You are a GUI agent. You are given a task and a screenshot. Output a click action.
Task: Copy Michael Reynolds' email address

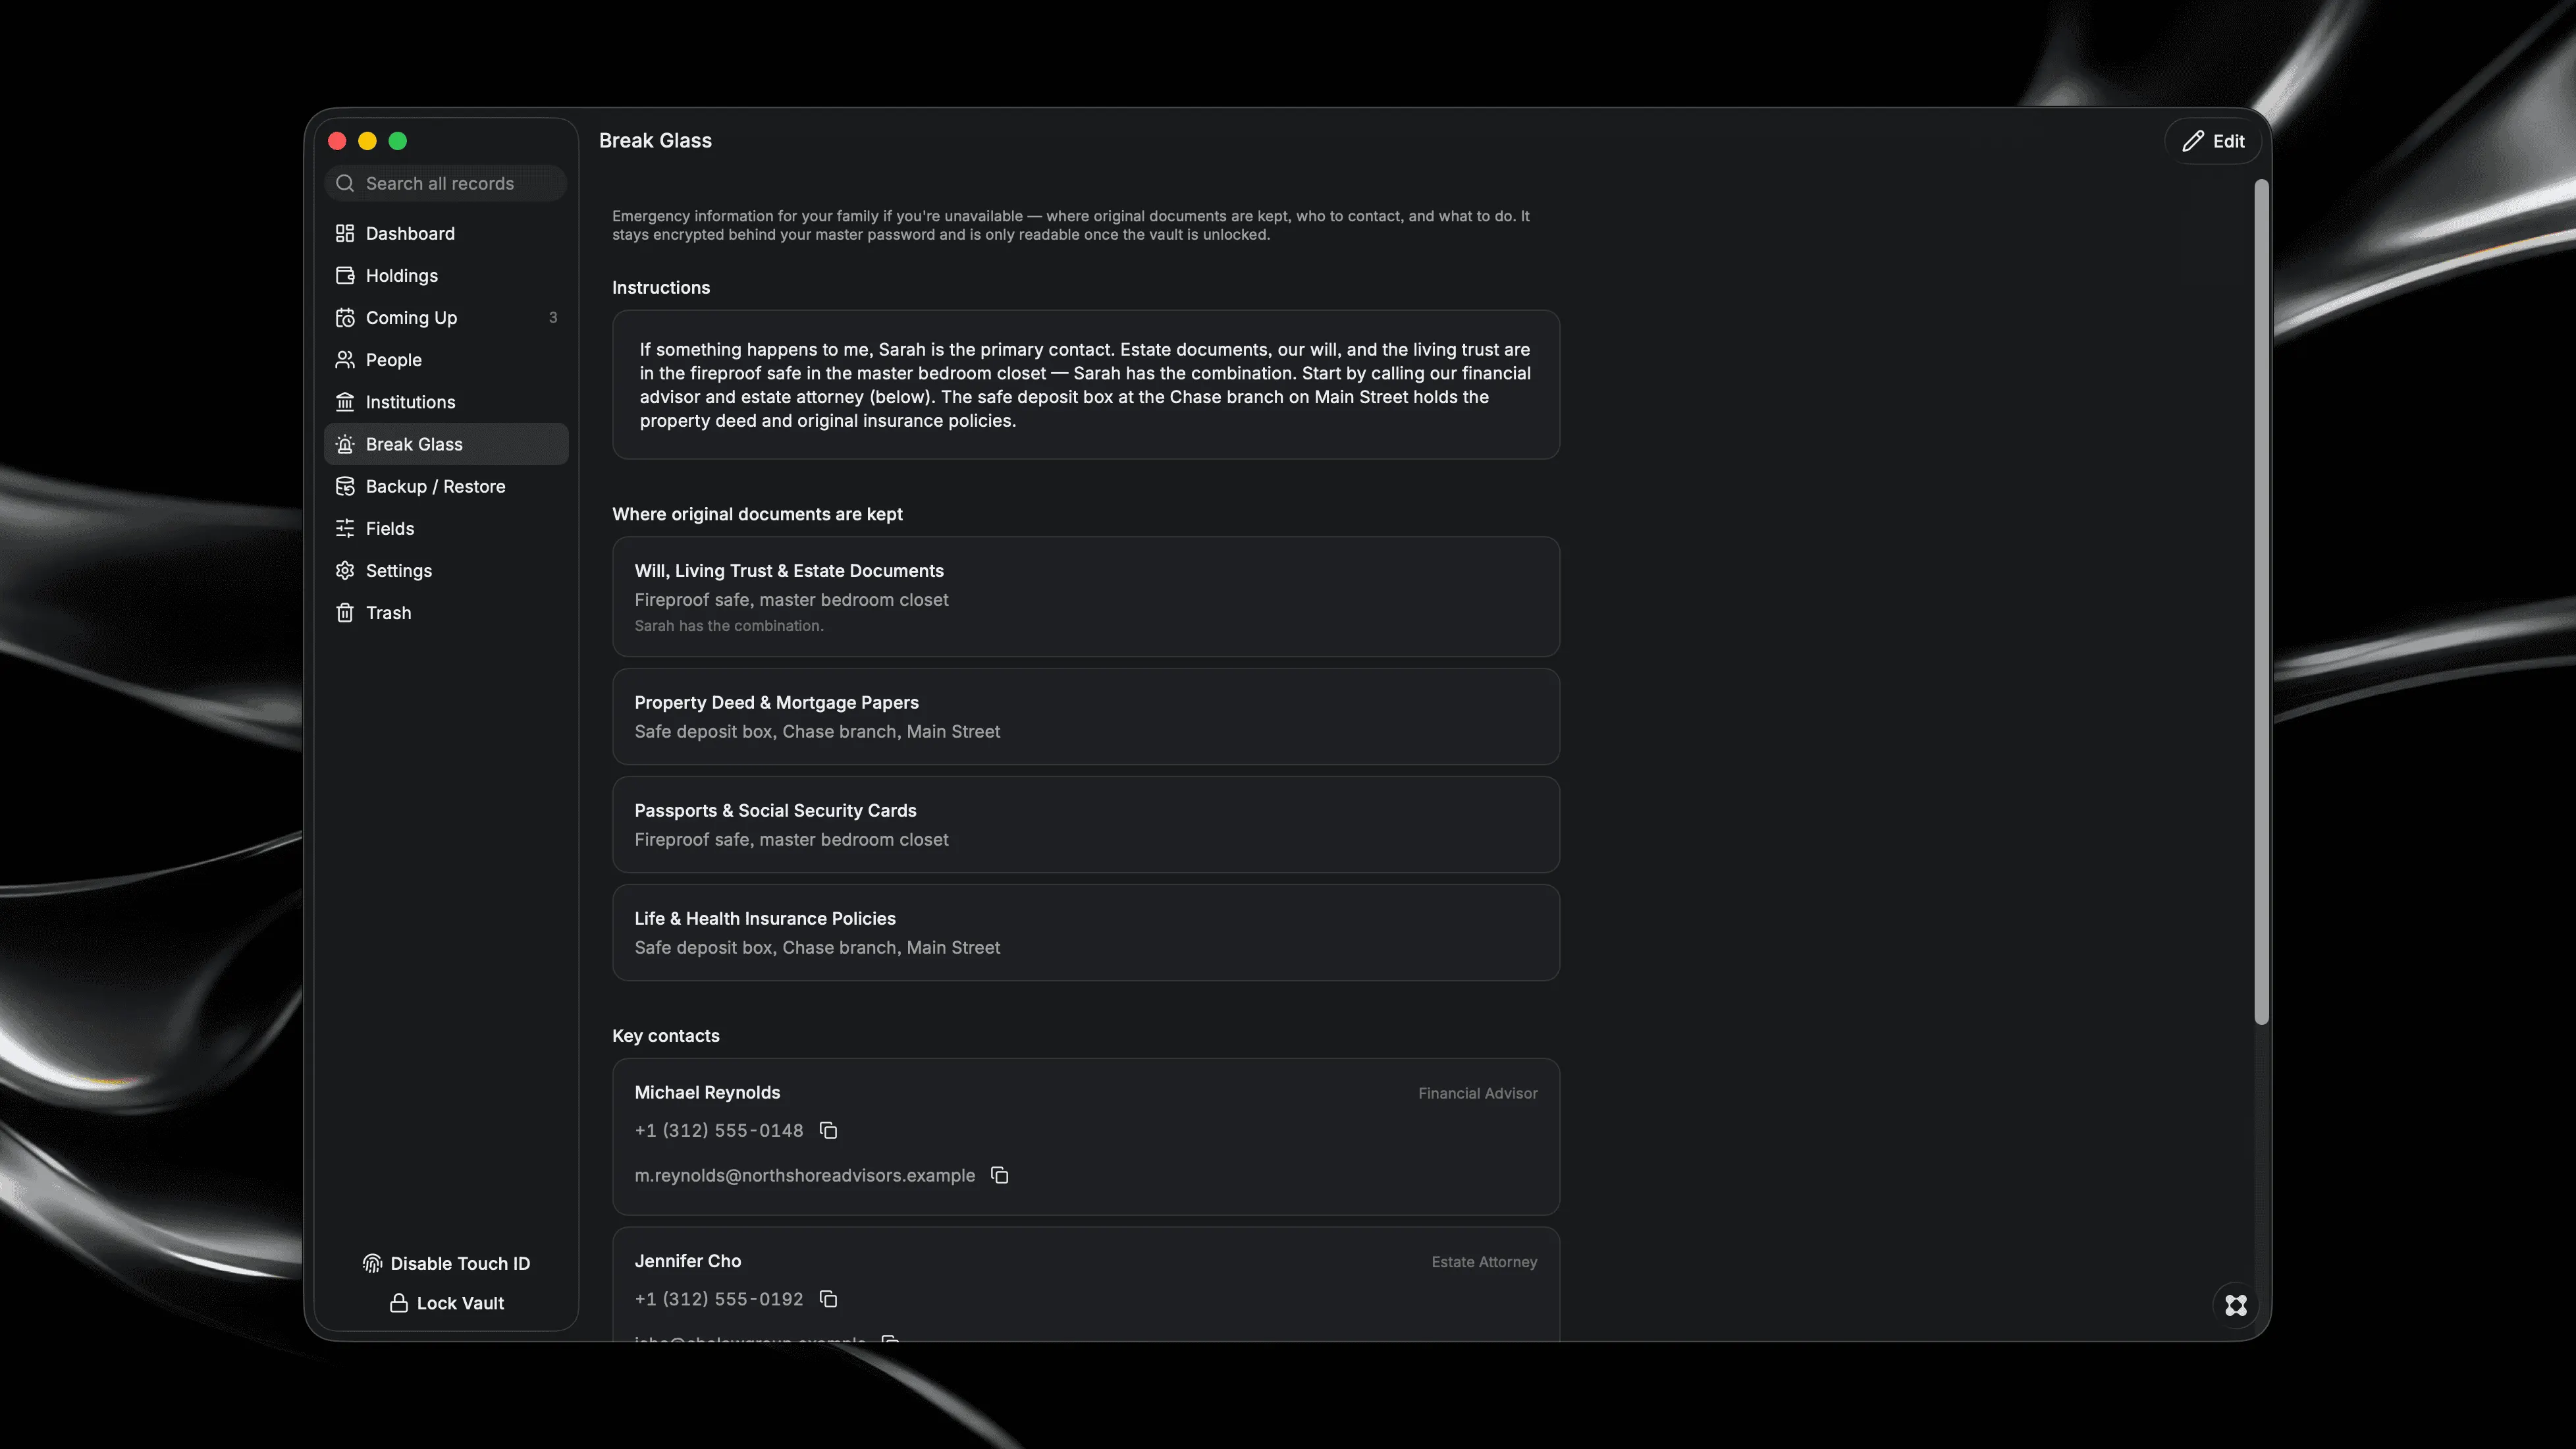pos(999,1175)
